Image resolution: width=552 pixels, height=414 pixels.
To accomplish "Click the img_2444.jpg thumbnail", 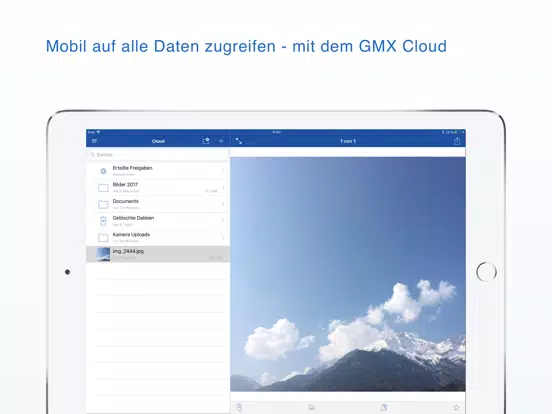I will click(103, 254).
